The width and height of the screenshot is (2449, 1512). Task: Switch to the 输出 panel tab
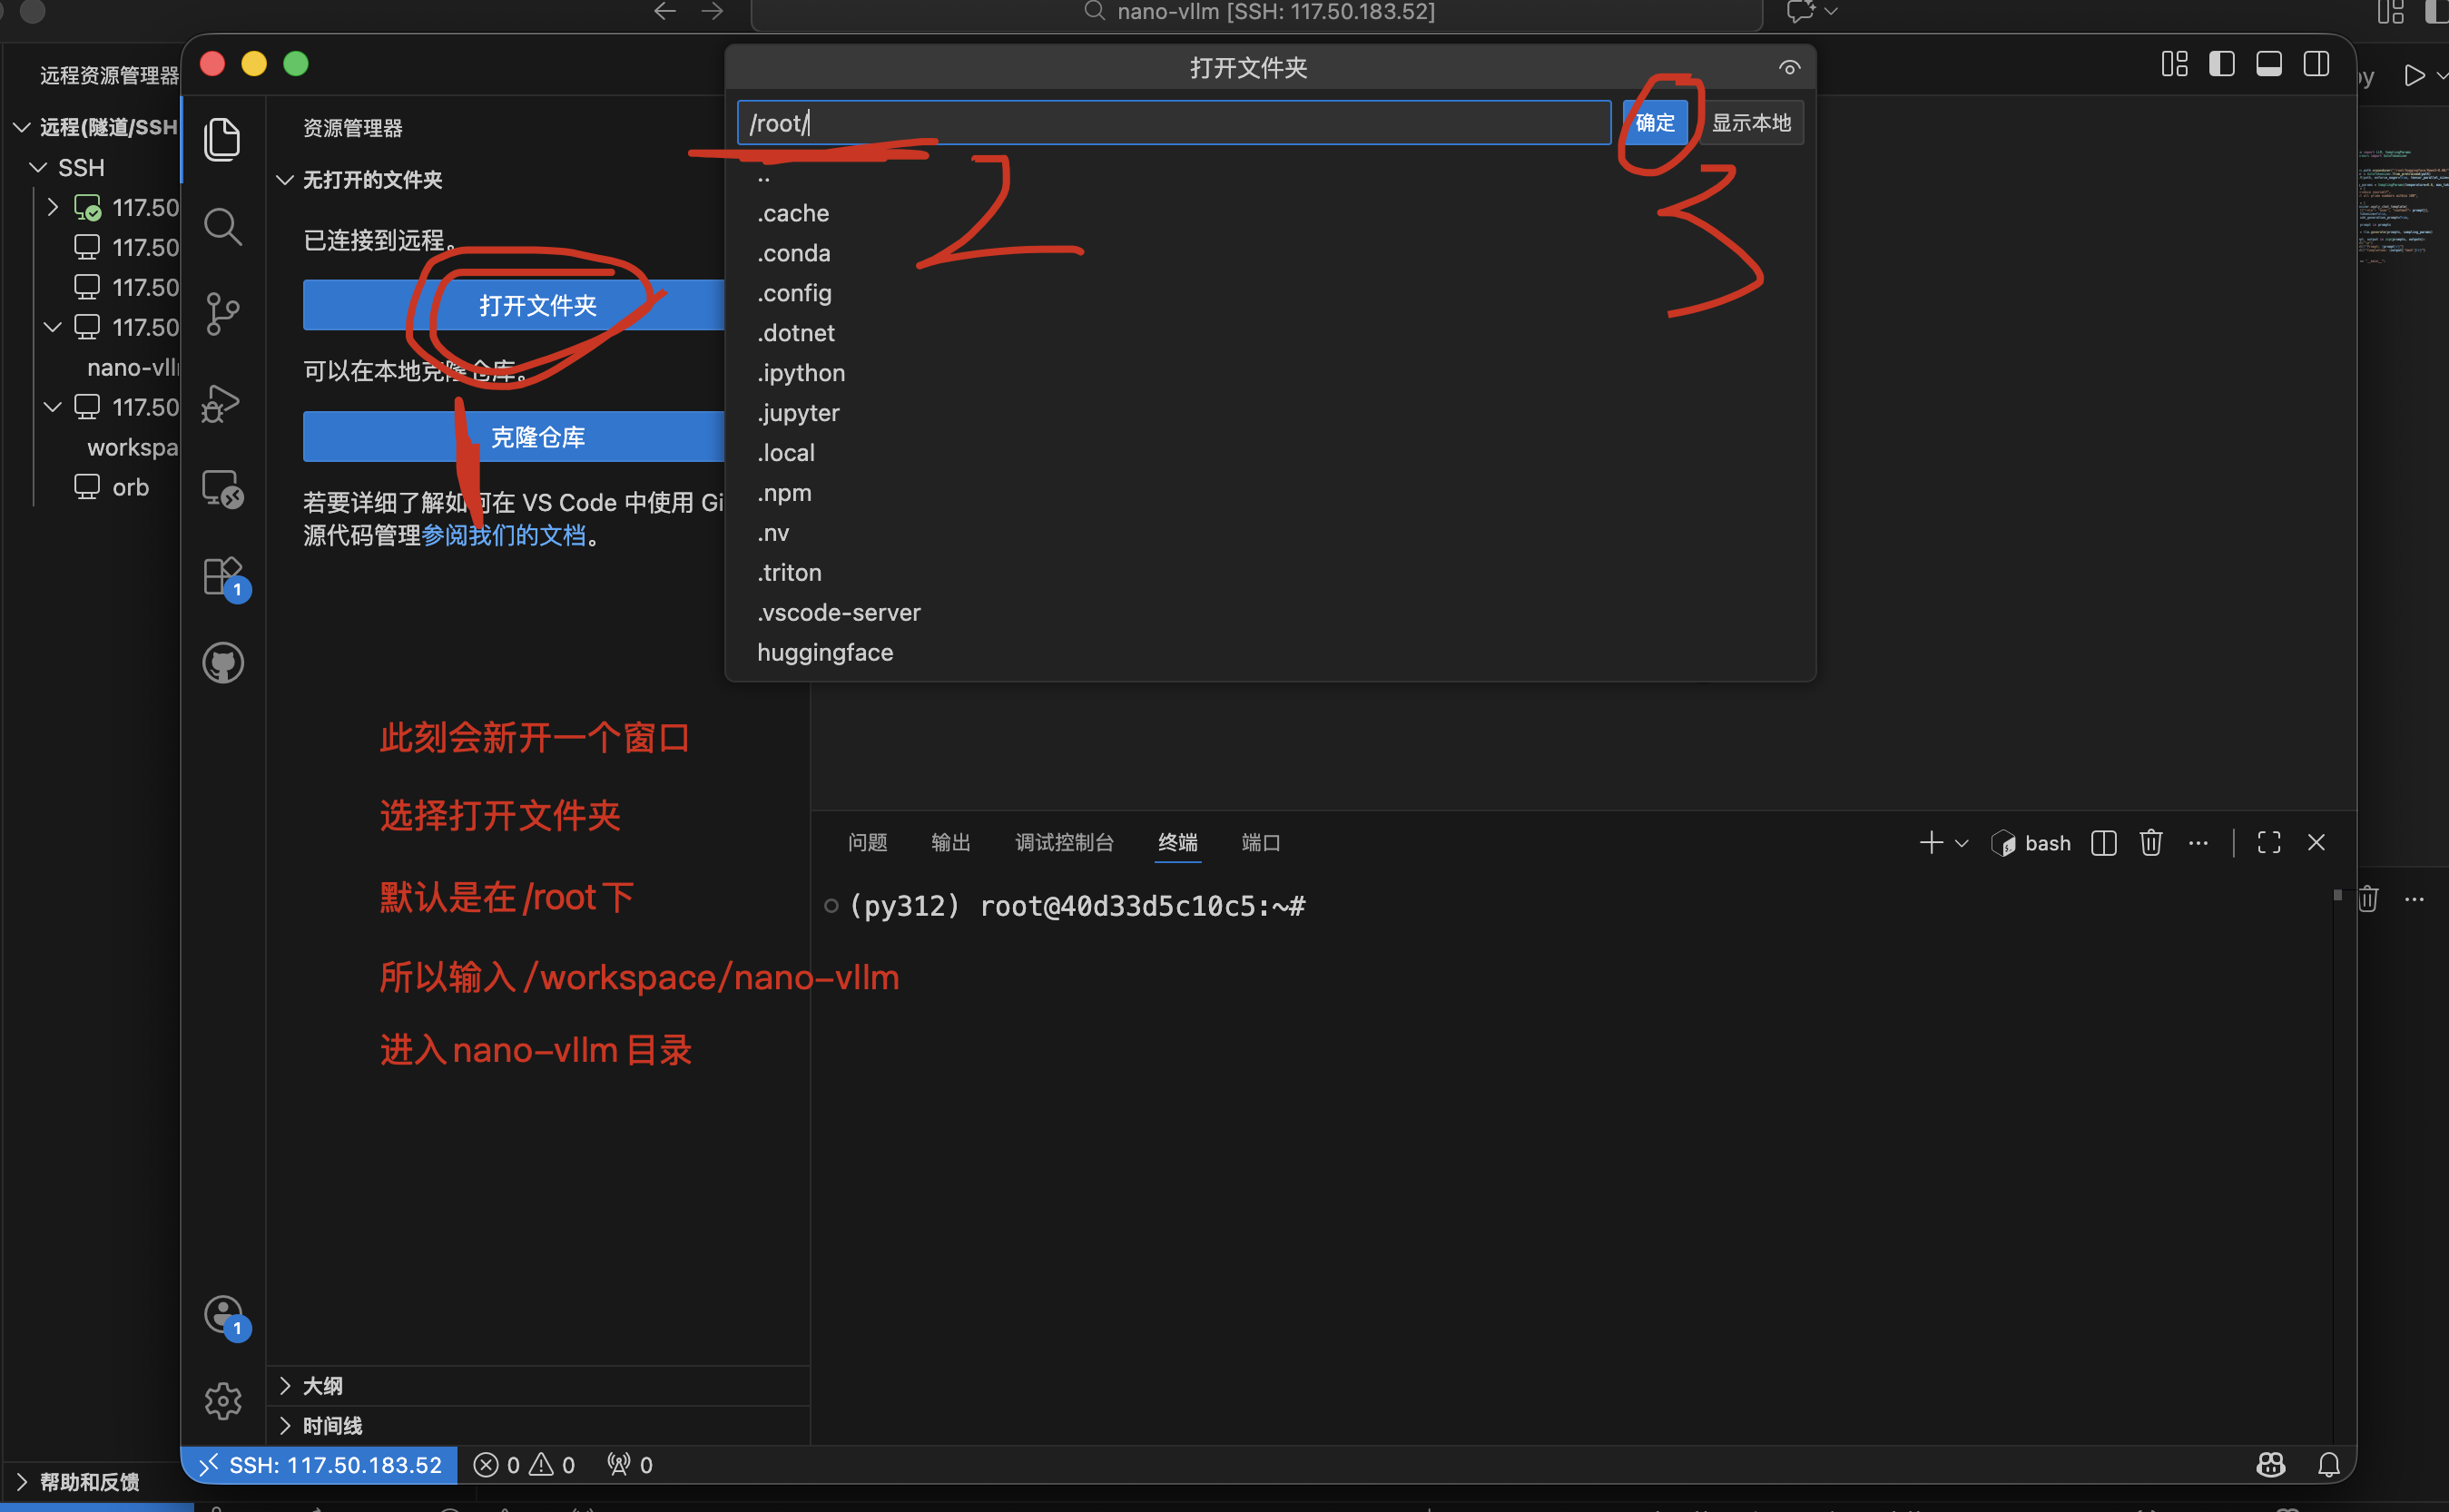(x=950, y=843)
